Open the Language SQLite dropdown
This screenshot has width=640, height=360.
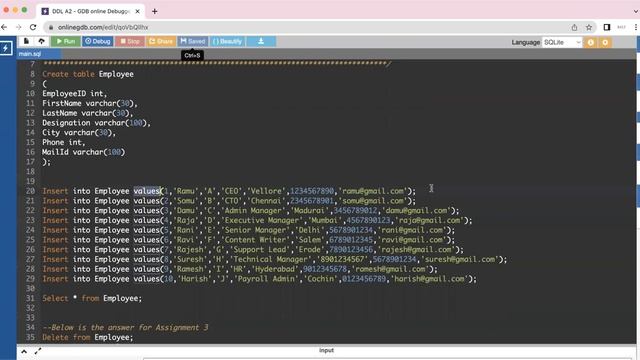coord(562,42)
